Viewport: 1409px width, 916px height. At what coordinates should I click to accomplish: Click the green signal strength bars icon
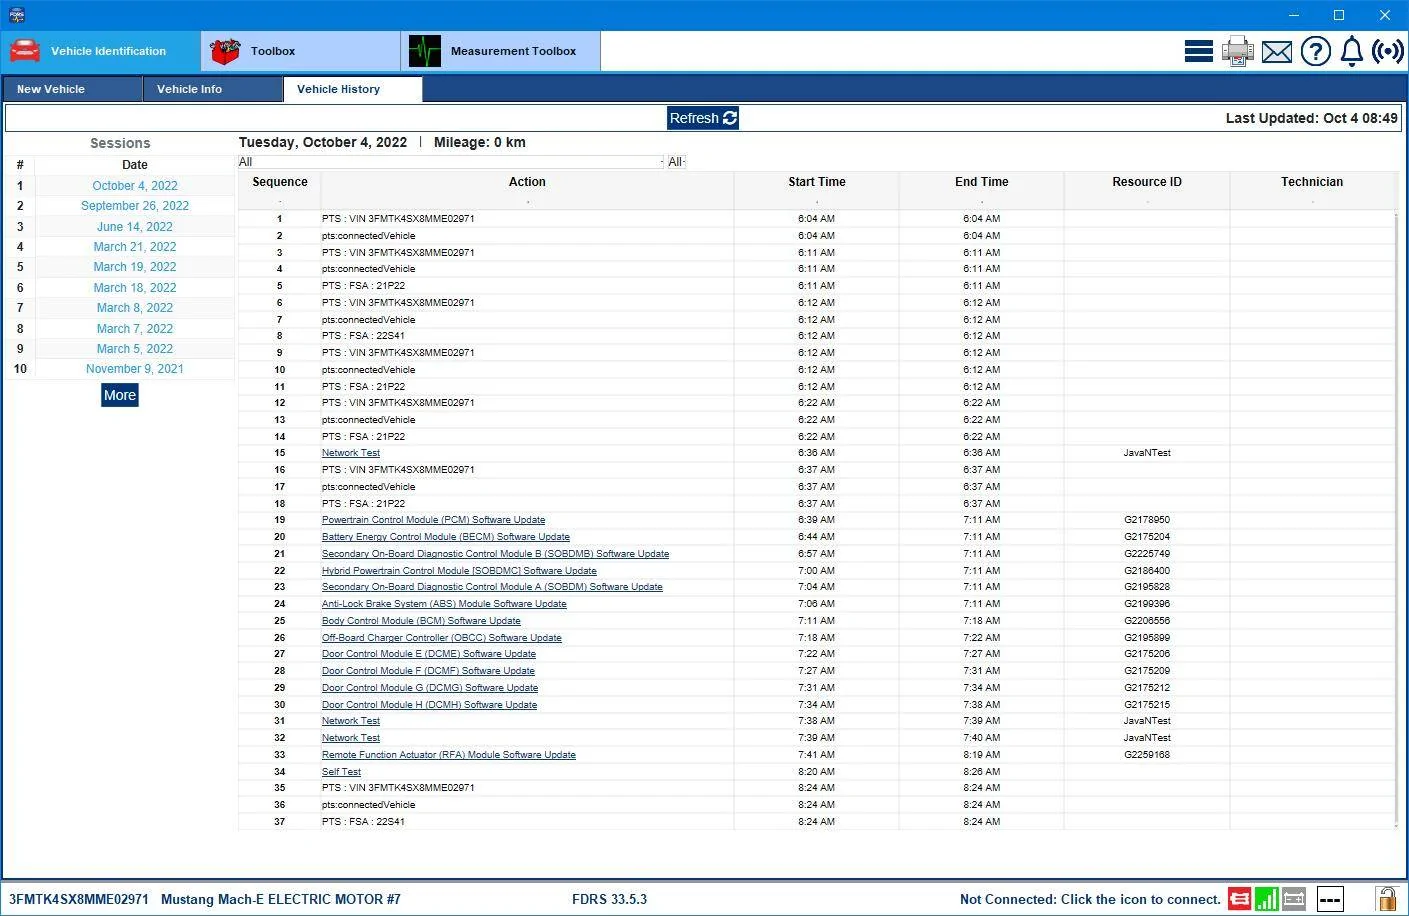tap(1266, 899)
